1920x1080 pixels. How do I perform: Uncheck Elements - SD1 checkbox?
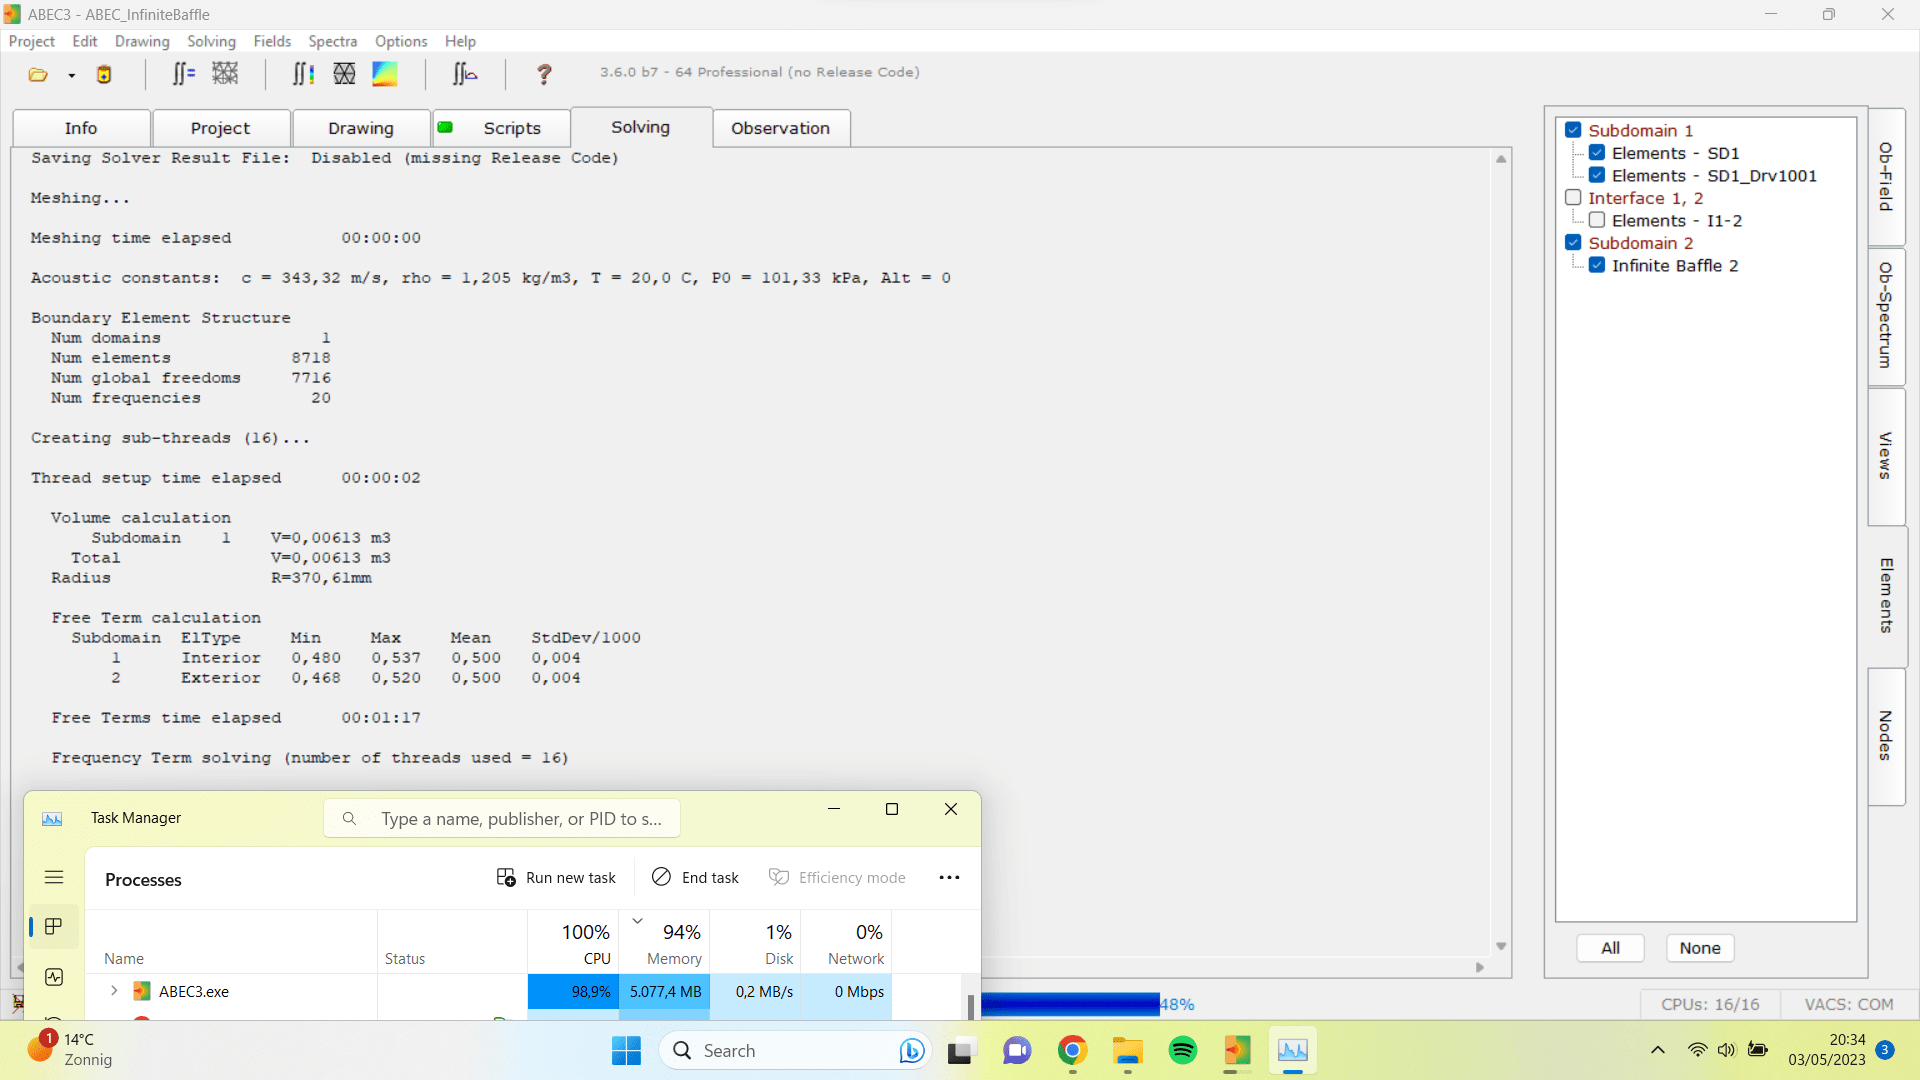[1597, 153]
